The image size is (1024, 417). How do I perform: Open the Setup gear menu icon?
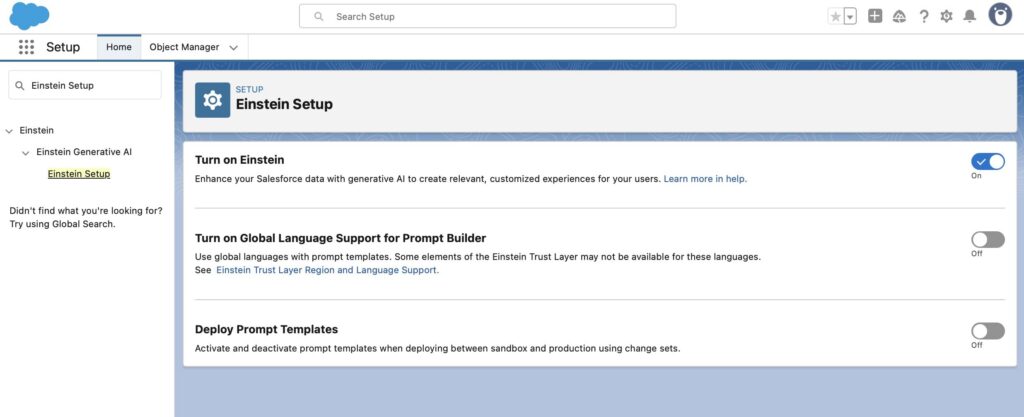(946, 16)
